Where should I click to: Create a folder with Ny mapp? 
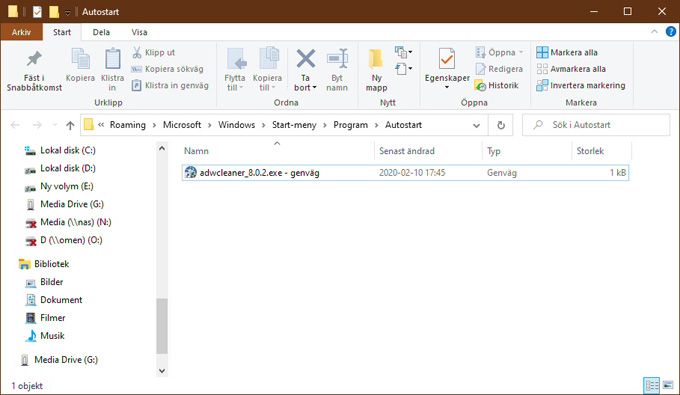coord(376,69)
